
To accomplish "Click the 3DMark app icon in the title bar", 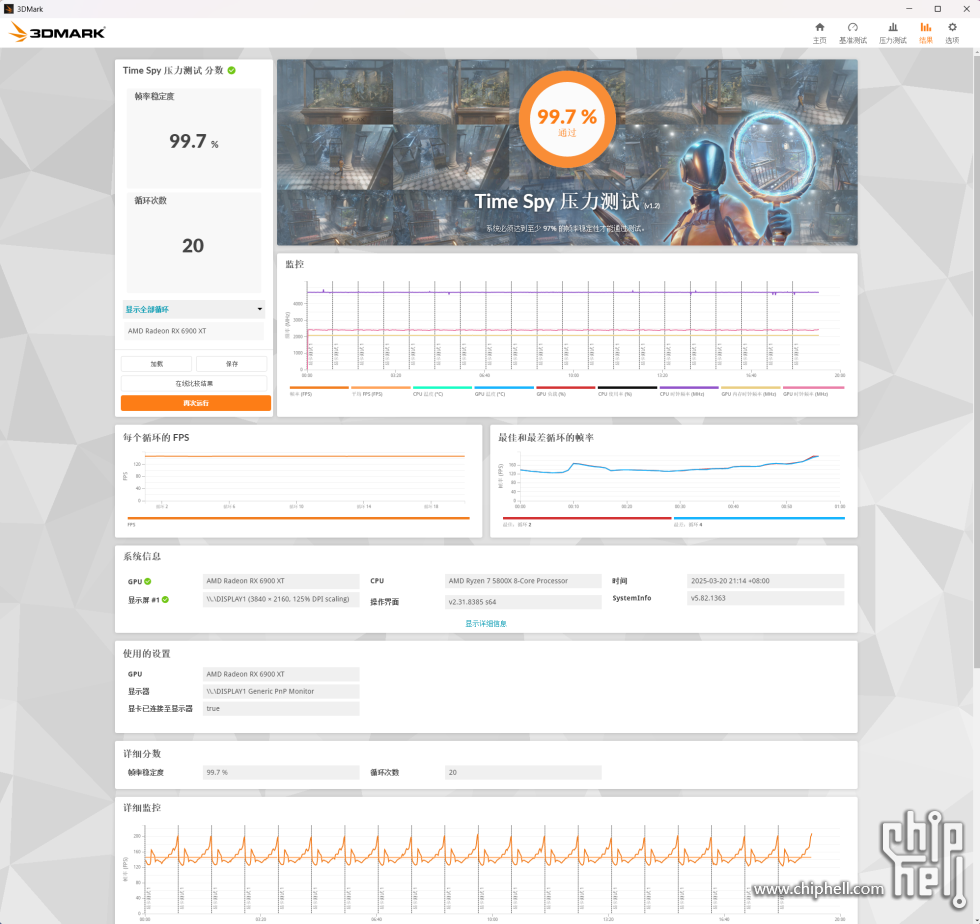I will click(x=9, y=9).
